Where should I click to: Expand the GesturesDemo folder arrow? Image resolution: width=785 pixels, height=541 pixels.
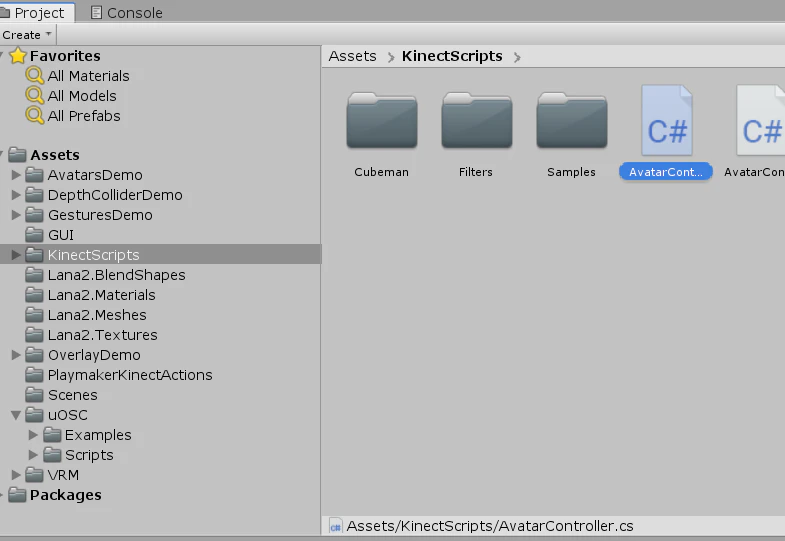16,215
